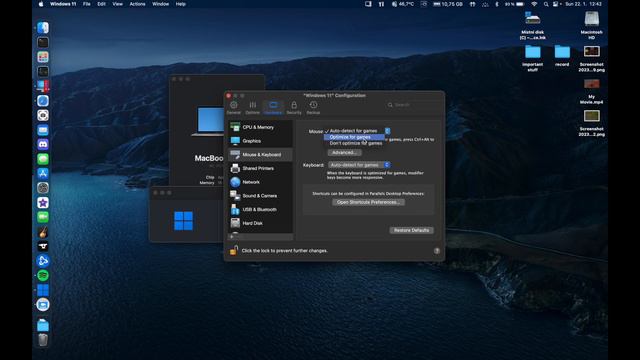Click the battery indicator in menu bar
640x360 pixels.
tap(514, 4)
